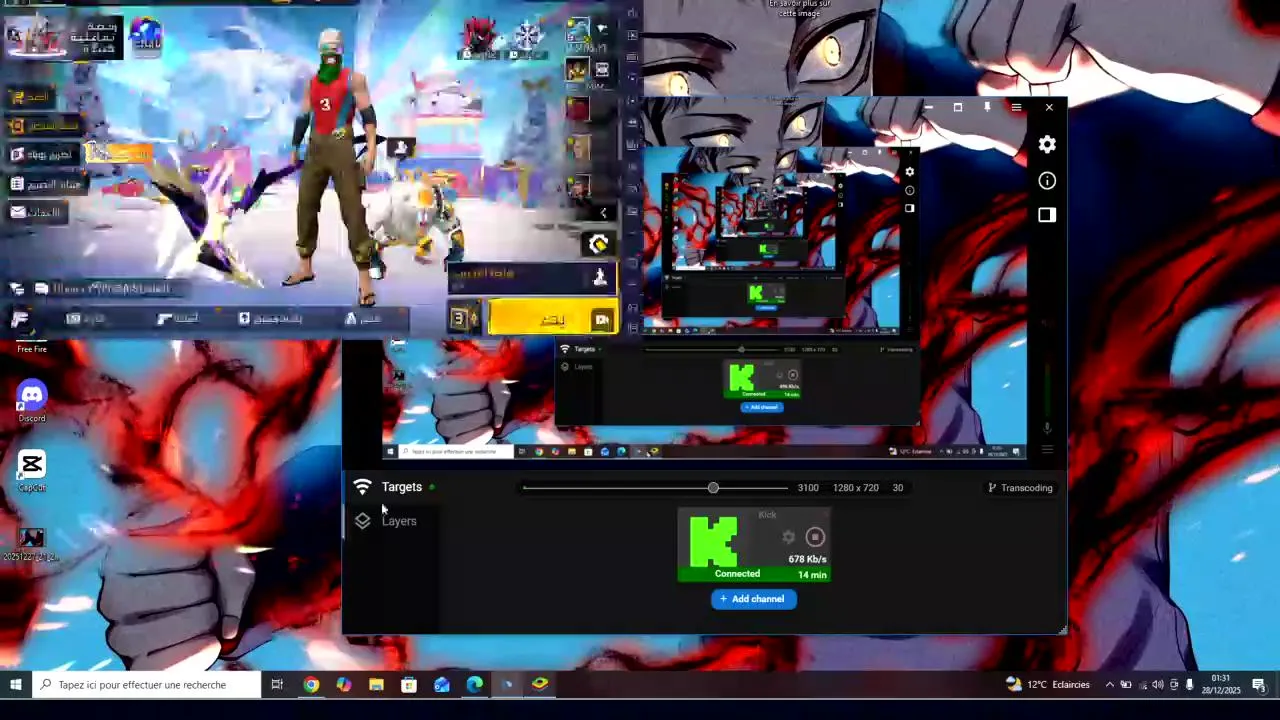Open the streaming app settings gear
This screenshot has height=720, width=1280.
1047,145
